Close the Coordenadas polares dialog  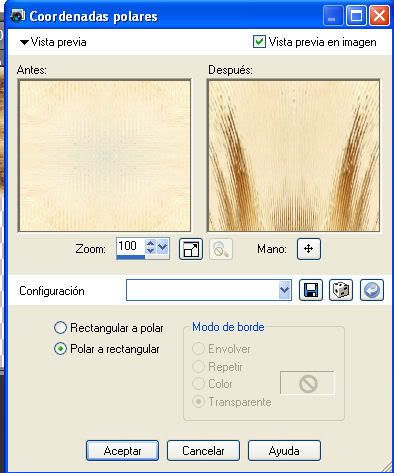click(x=379, y=16)
